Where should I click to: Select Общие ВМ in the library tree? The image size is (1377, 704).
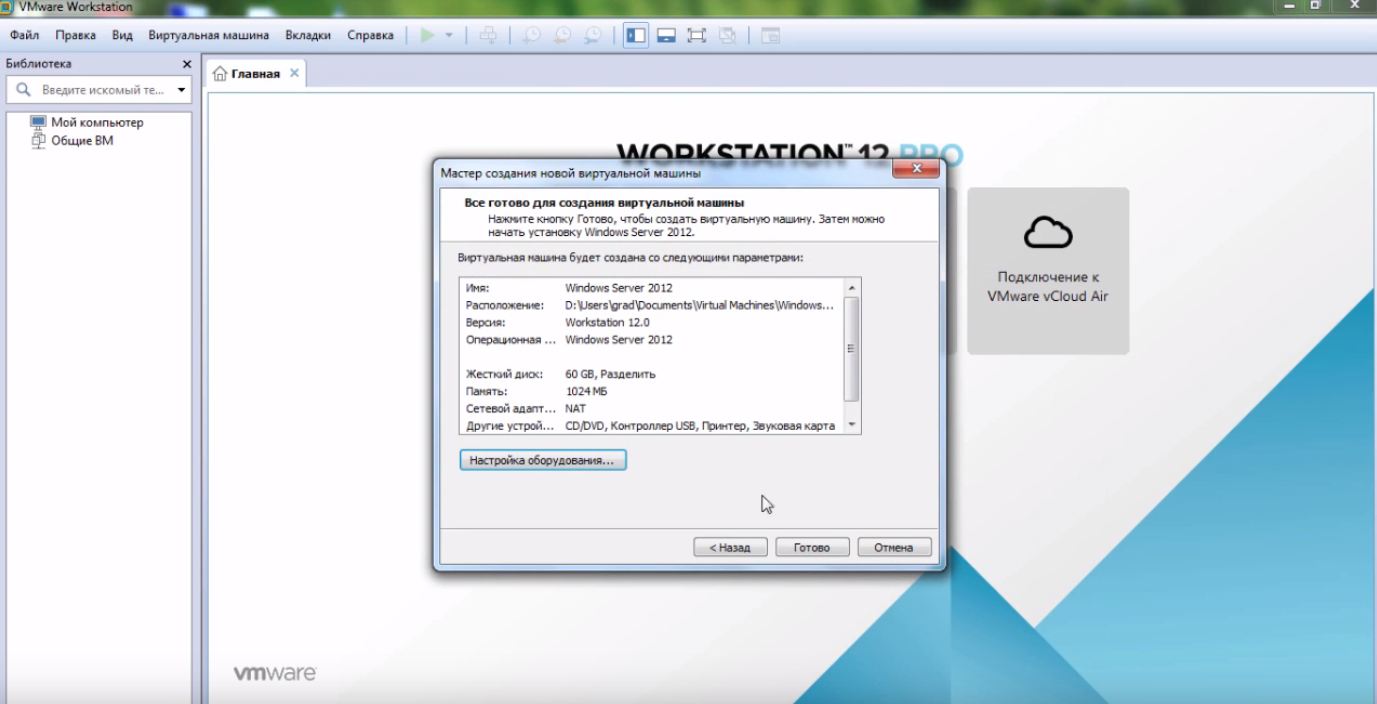click(82, 141)
